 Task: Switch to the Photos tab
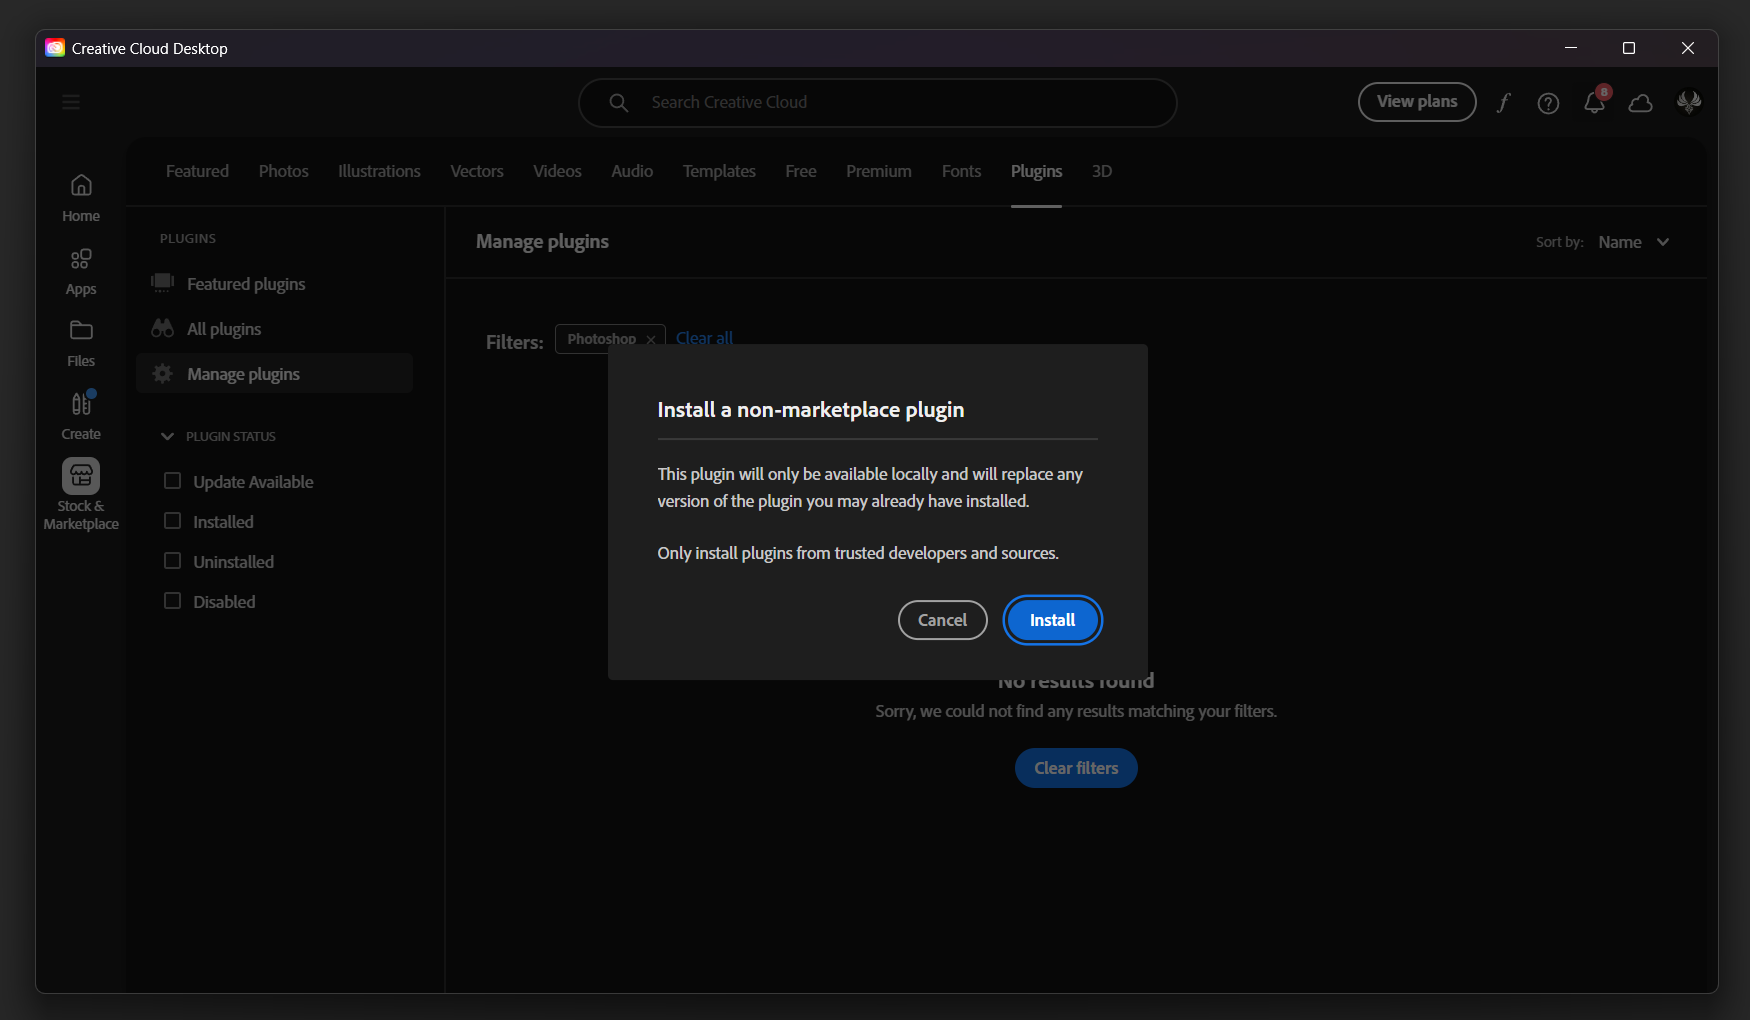(284, 171)
